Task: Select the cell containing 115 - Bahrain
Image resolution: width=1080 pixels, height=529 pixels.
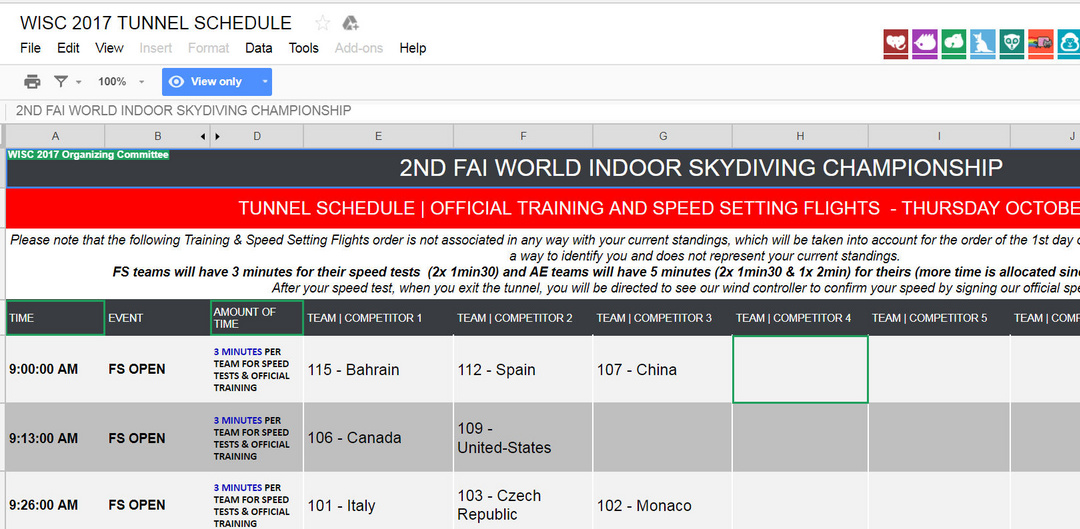Action: tap(378, 370)
